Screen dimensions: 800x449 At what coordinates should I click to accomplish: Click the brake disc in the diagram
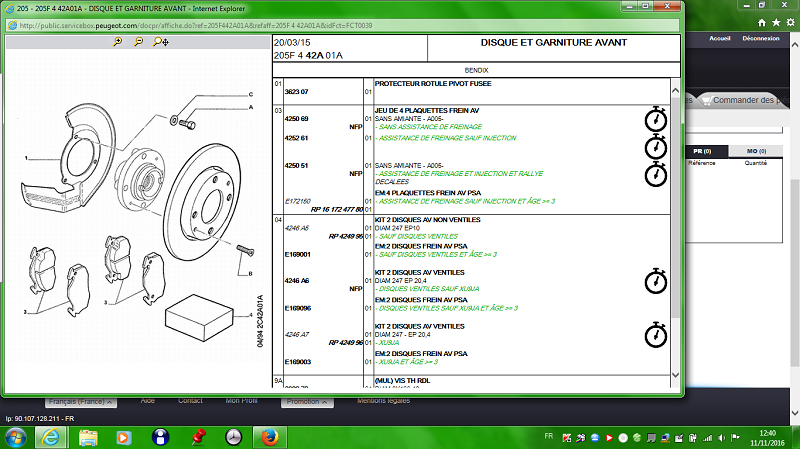tap(202, 202)
